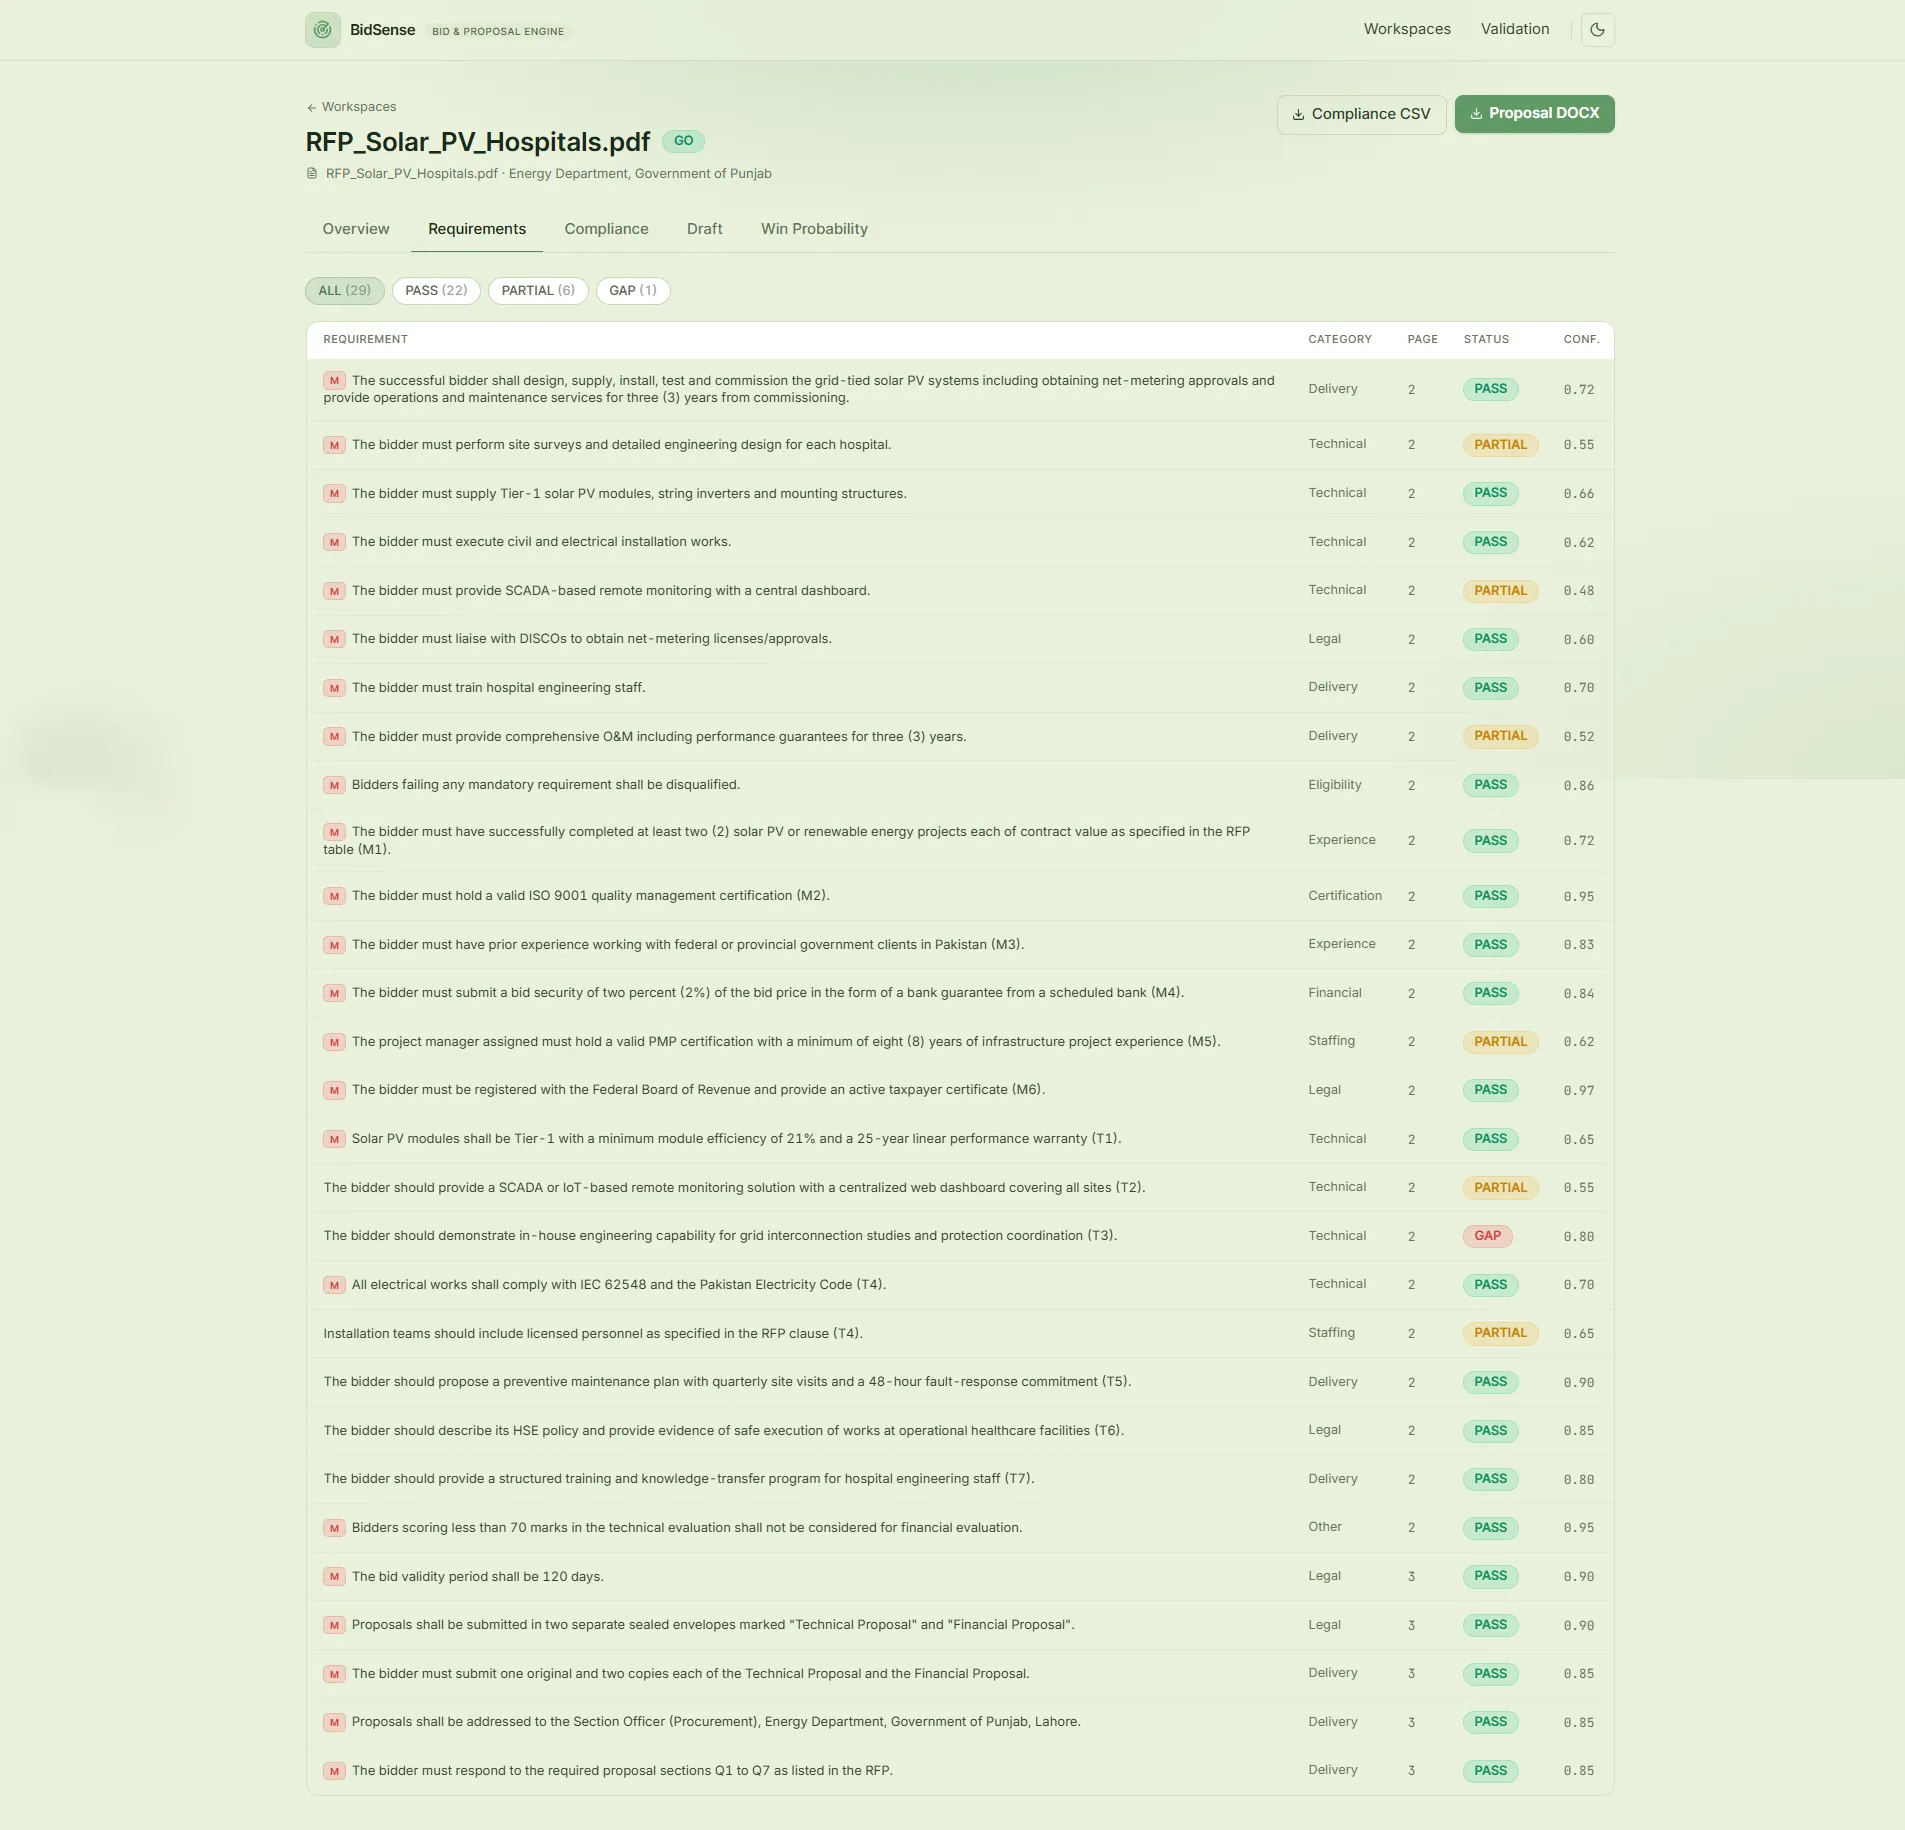Click PARTIAL badge on licensed personnel installation row
The height and width of the screenshot is (1830, 1905).
1500,1333
